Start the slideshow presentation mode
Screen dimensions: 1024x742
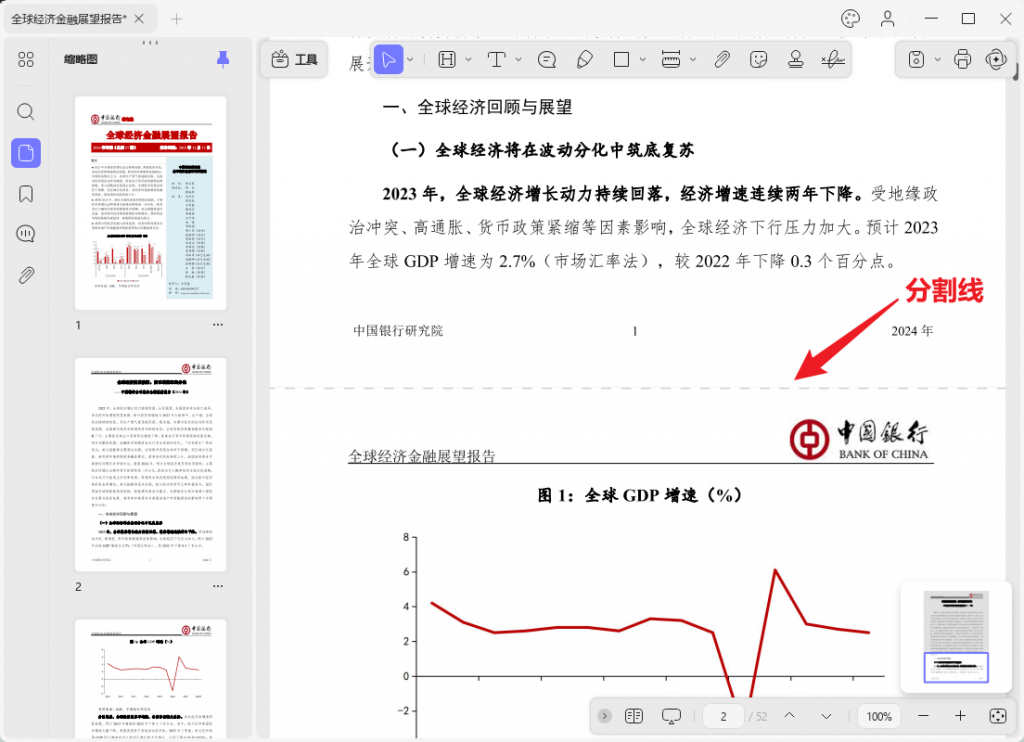coord(671,716)
